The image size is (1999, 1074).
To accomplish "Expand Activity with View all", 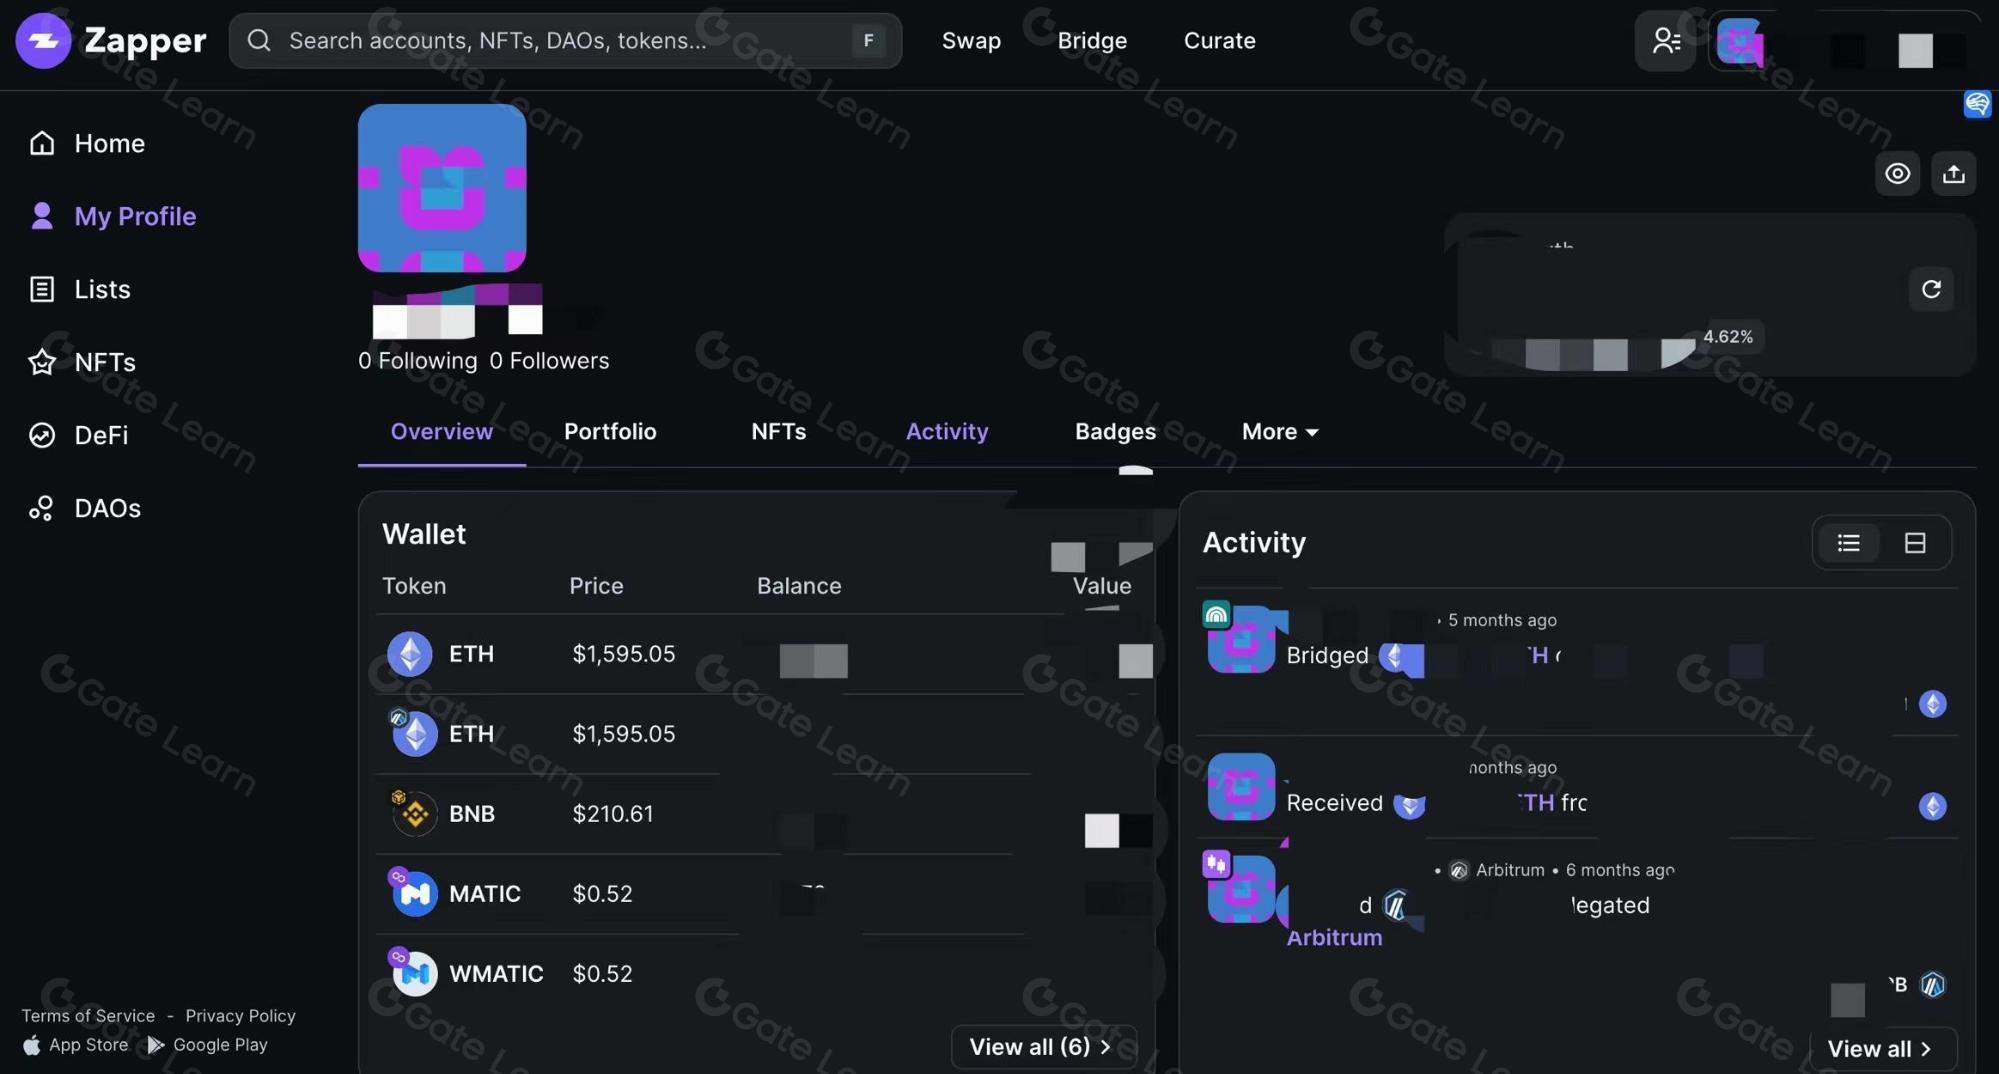I will (1879, 1049).
